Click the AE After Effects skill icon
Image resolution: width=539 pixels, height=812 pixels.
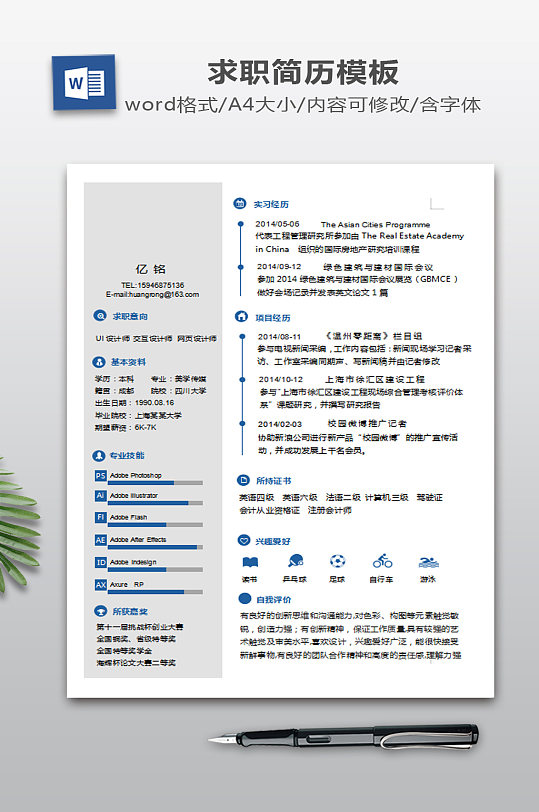(x=100, y=540)
